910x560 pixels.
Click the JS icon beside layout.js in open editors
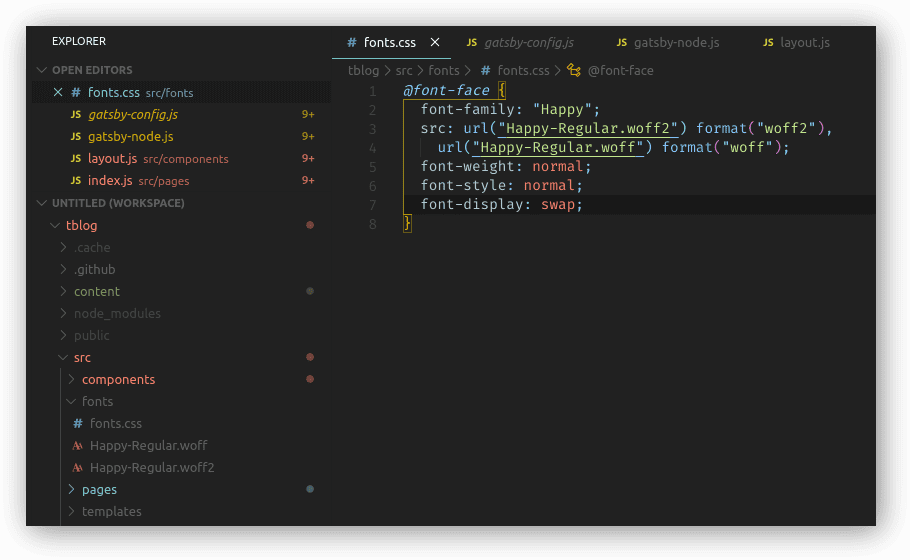(76, 159)
